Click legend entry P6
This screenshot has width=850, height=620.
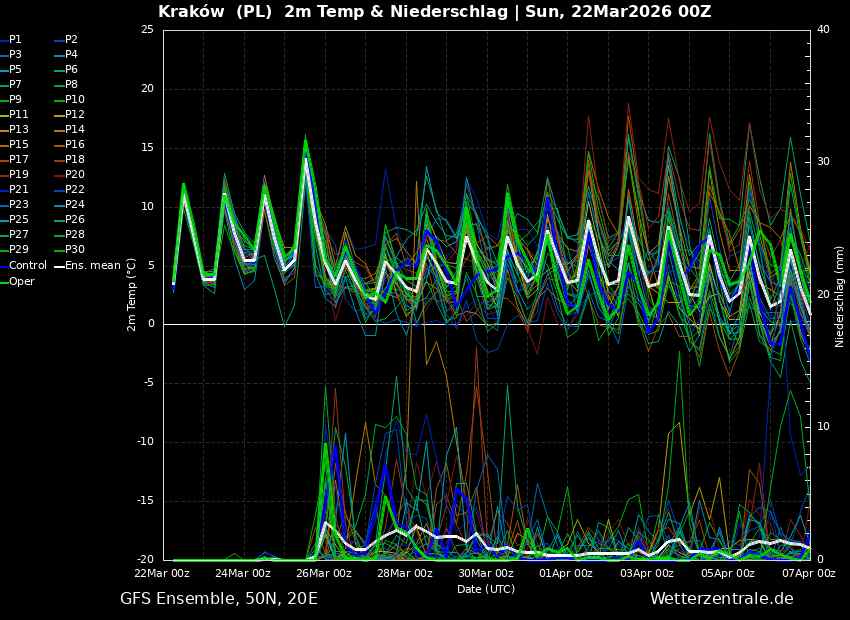point(66,69)
